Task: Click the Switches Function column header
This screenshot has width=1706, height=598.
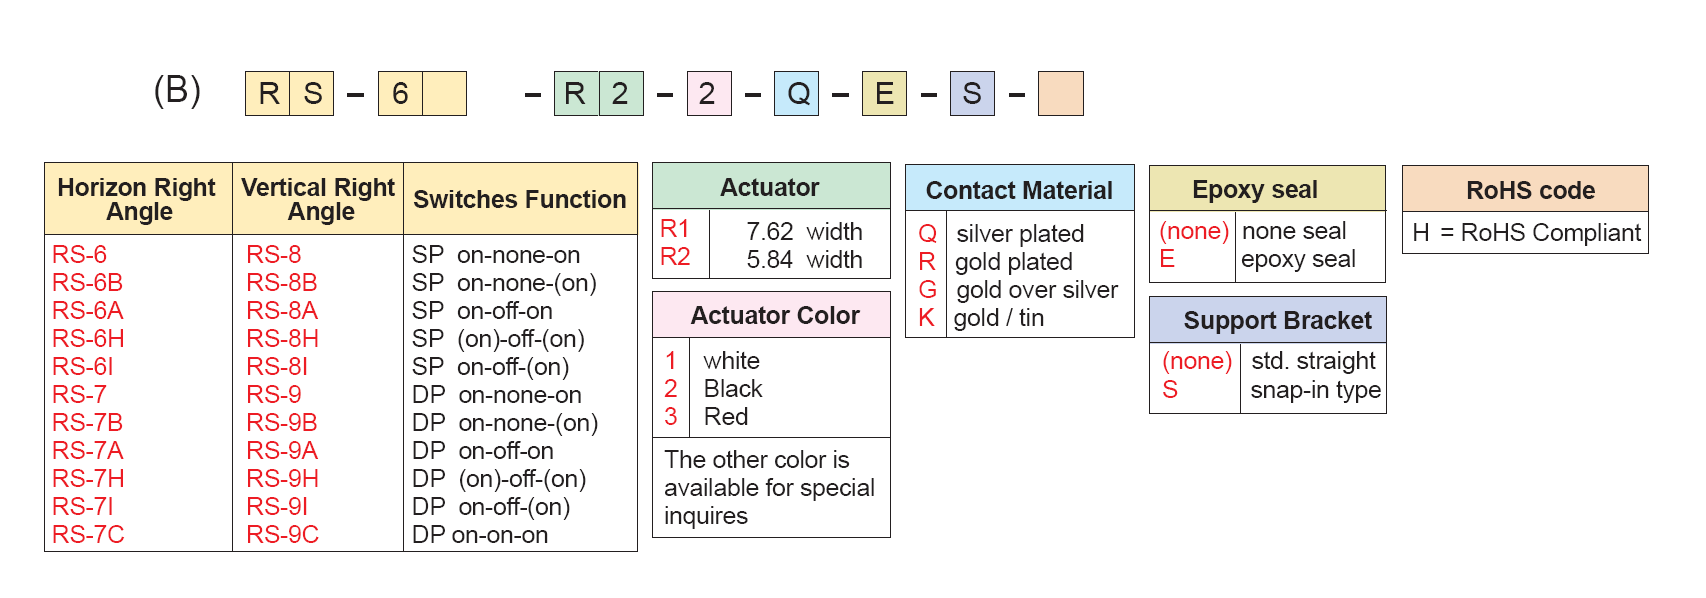Action: [x=520, y=199]
